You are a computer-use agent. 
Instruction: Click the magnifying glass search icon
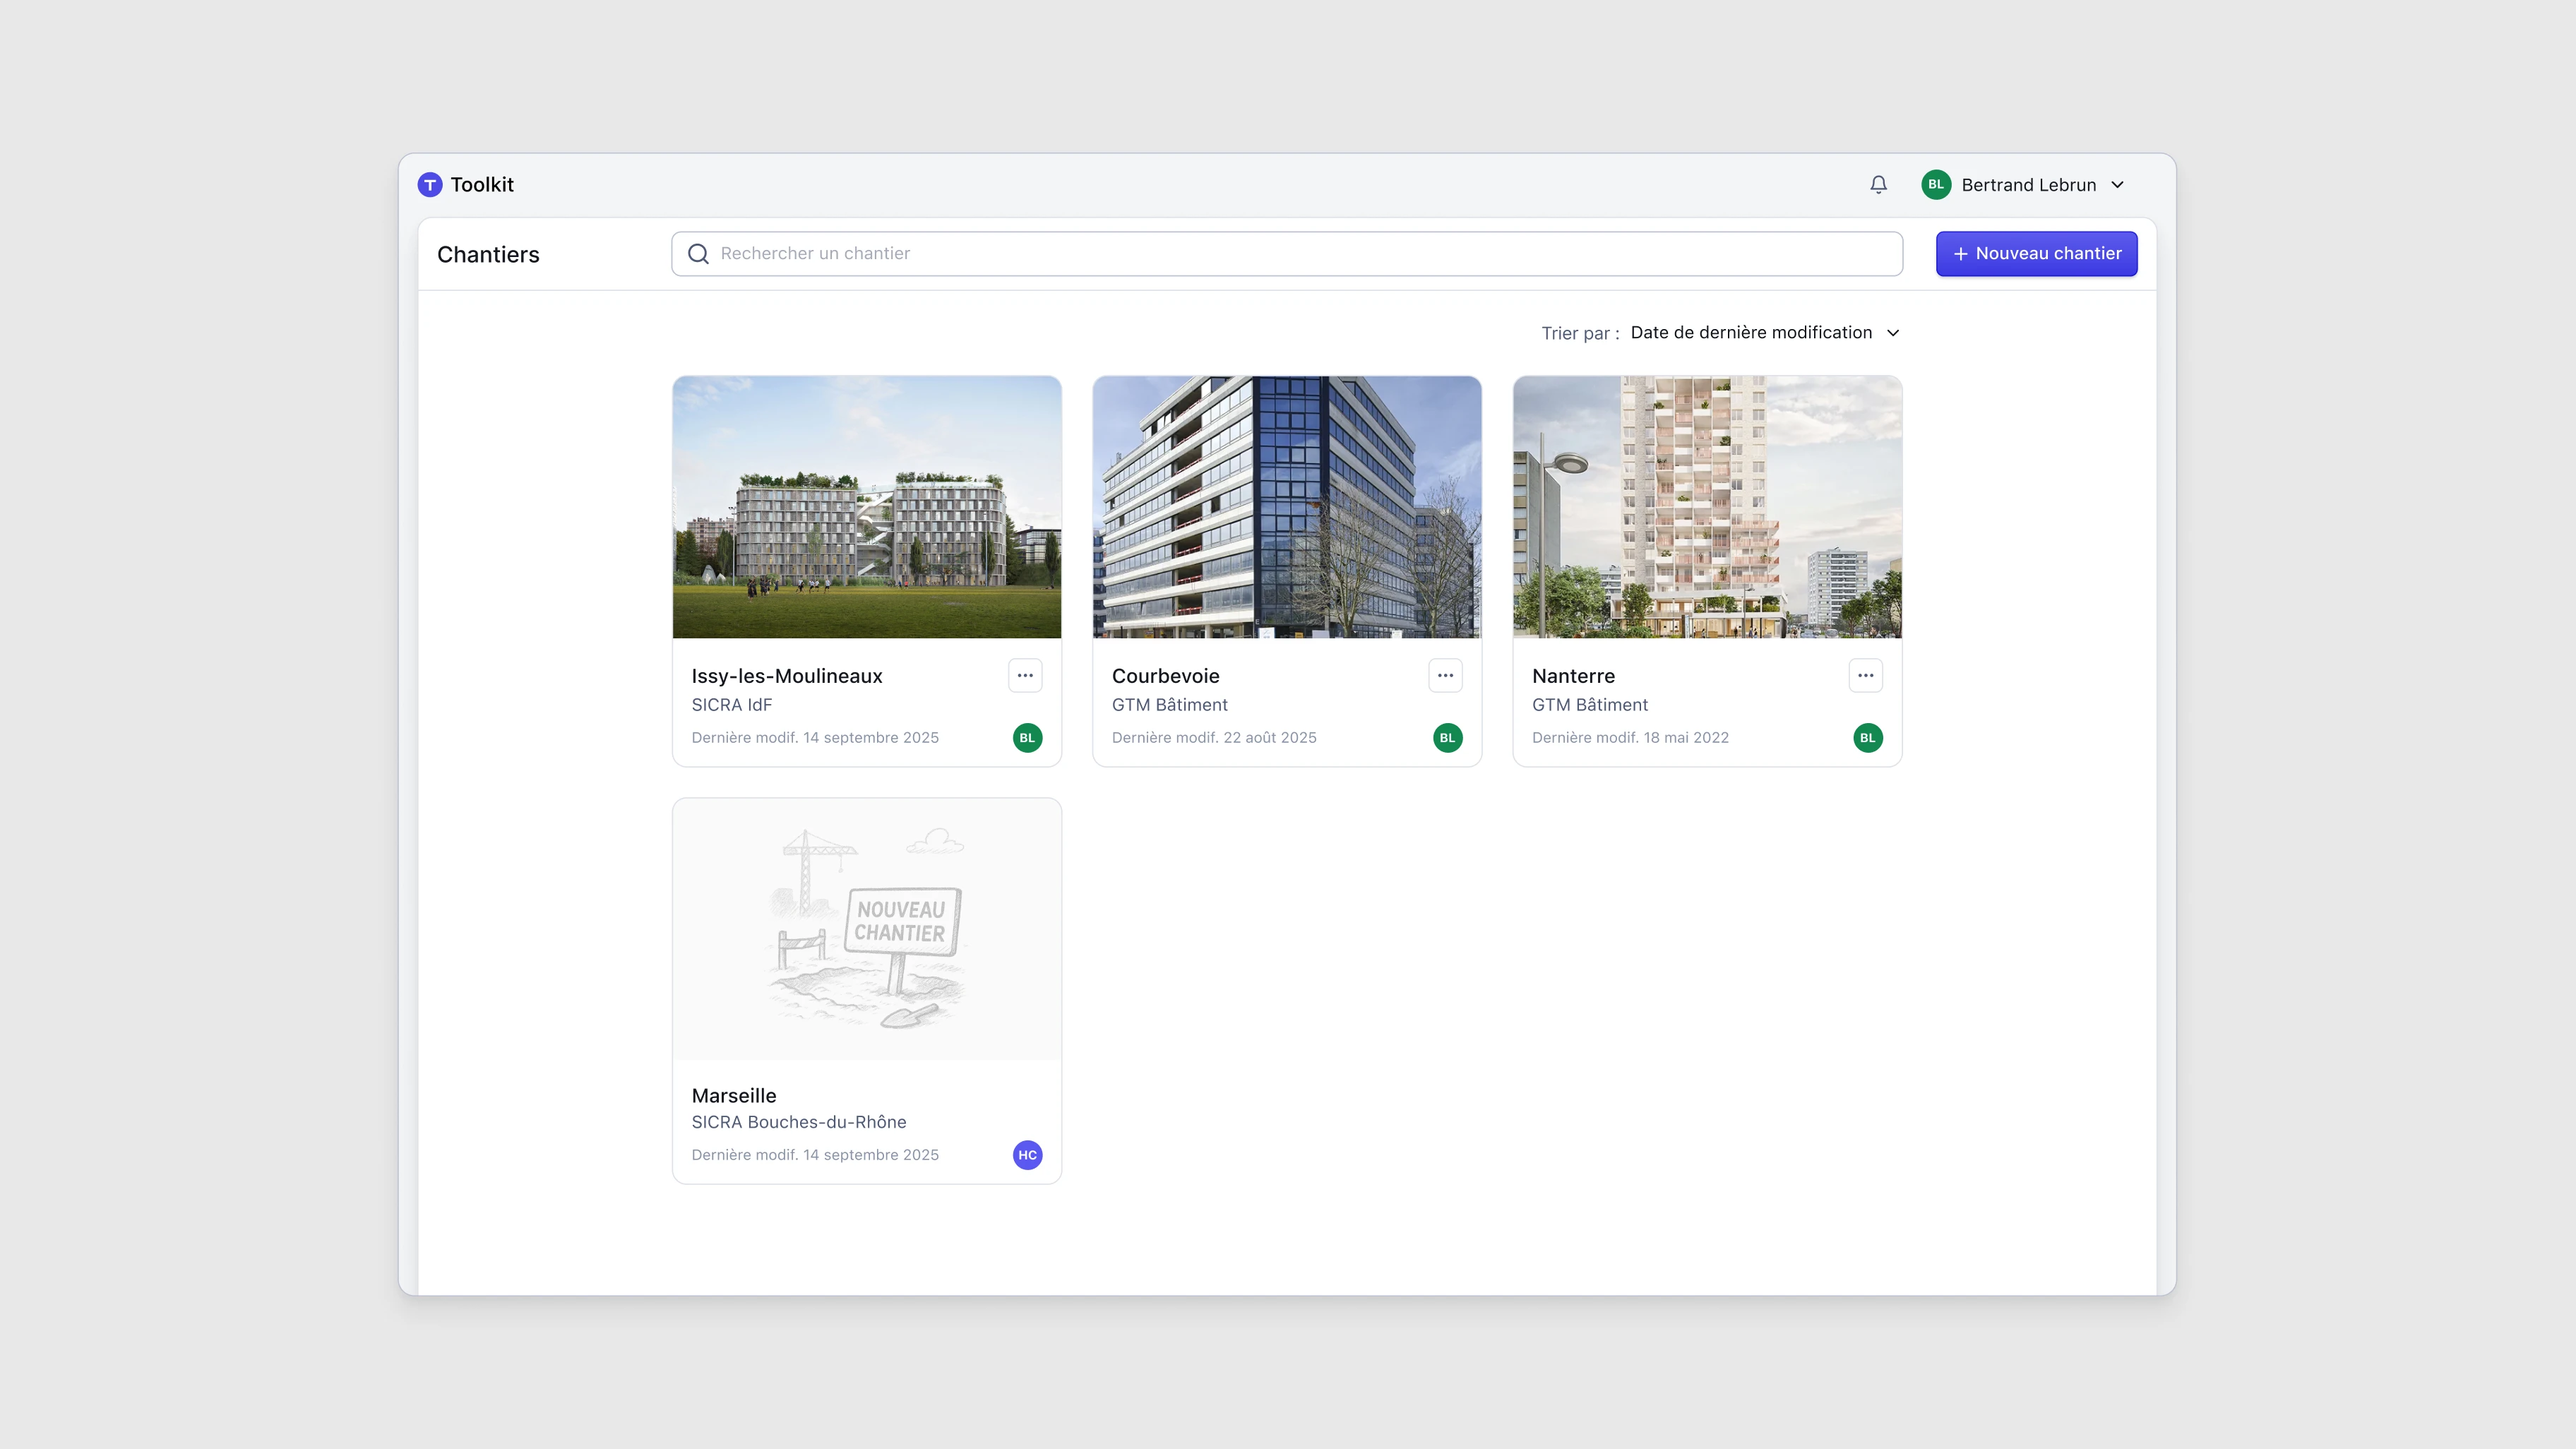click(x=698, y=253)
